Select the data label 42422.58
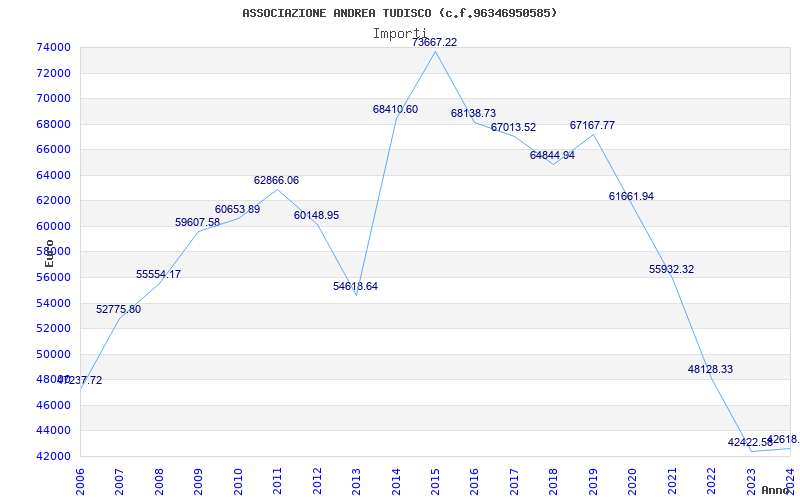This screenshot has width=800, height=500. point(750,442)
